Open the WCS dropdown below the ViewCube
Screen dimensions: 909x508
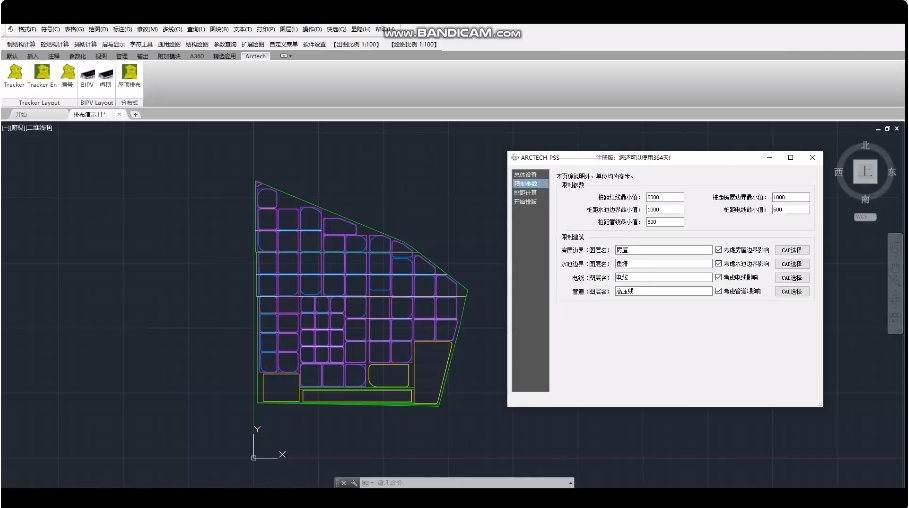click(x=865, y=216)
